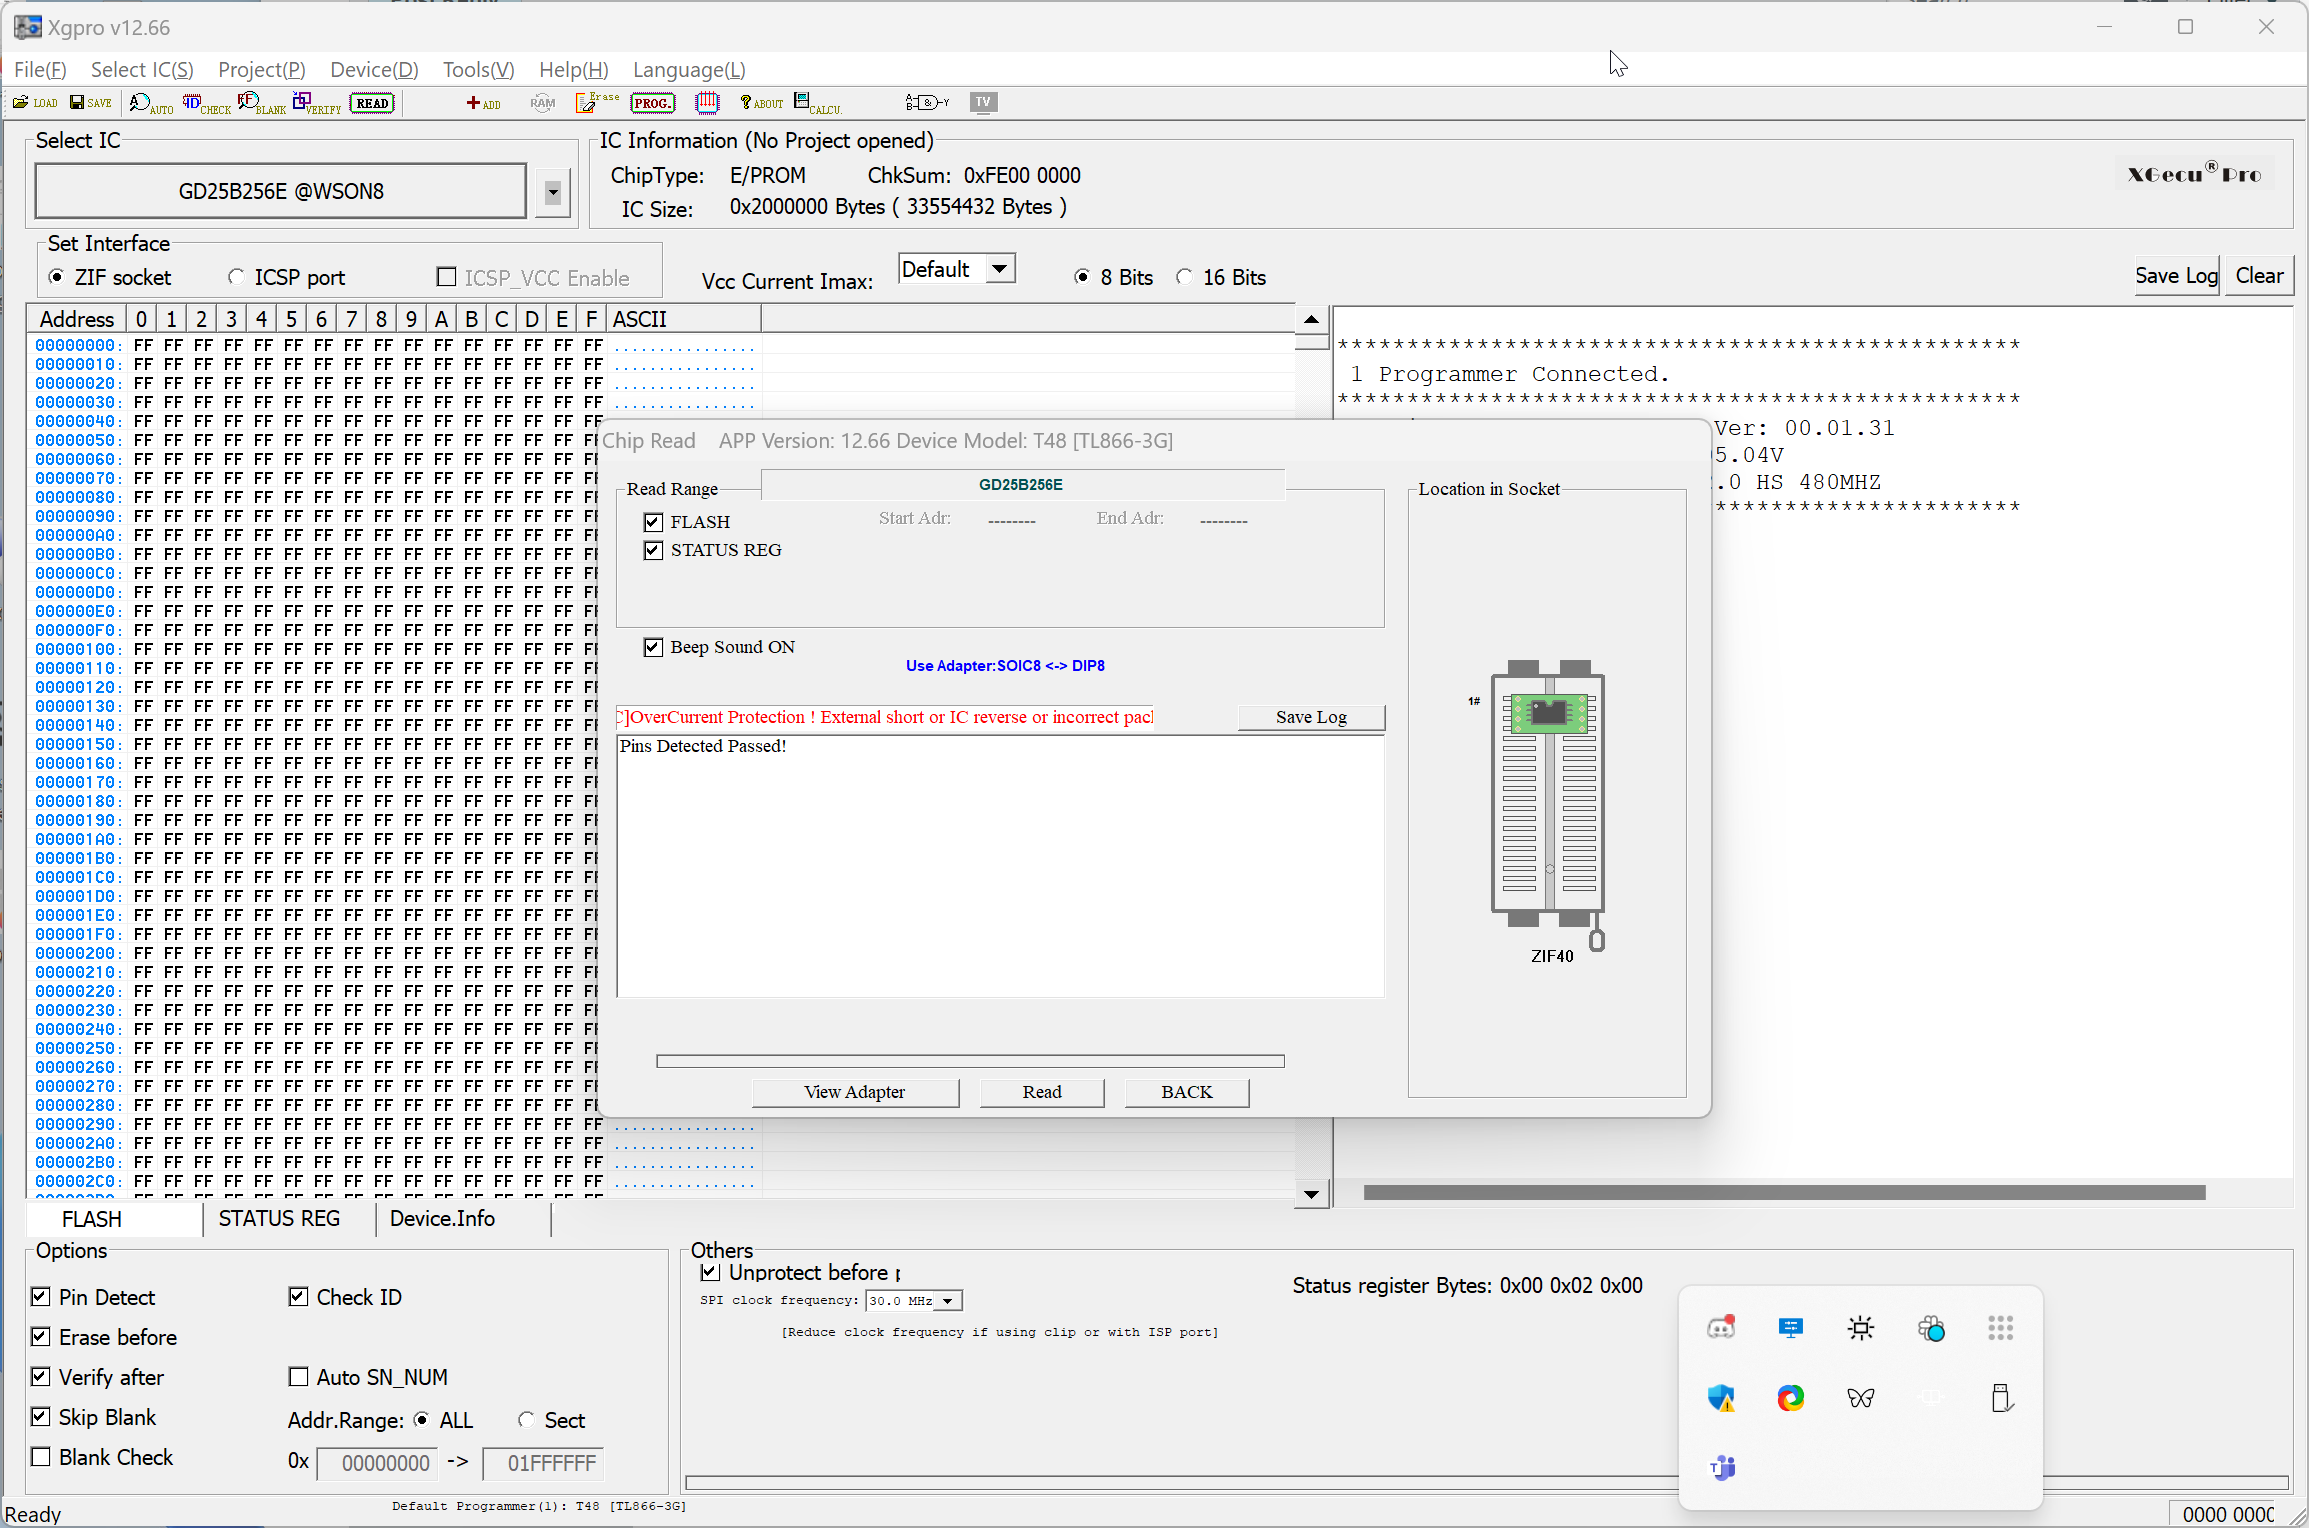
Task: Click the Read button in dialog
Action: pyautogui.click(x=1041, y=1092)
